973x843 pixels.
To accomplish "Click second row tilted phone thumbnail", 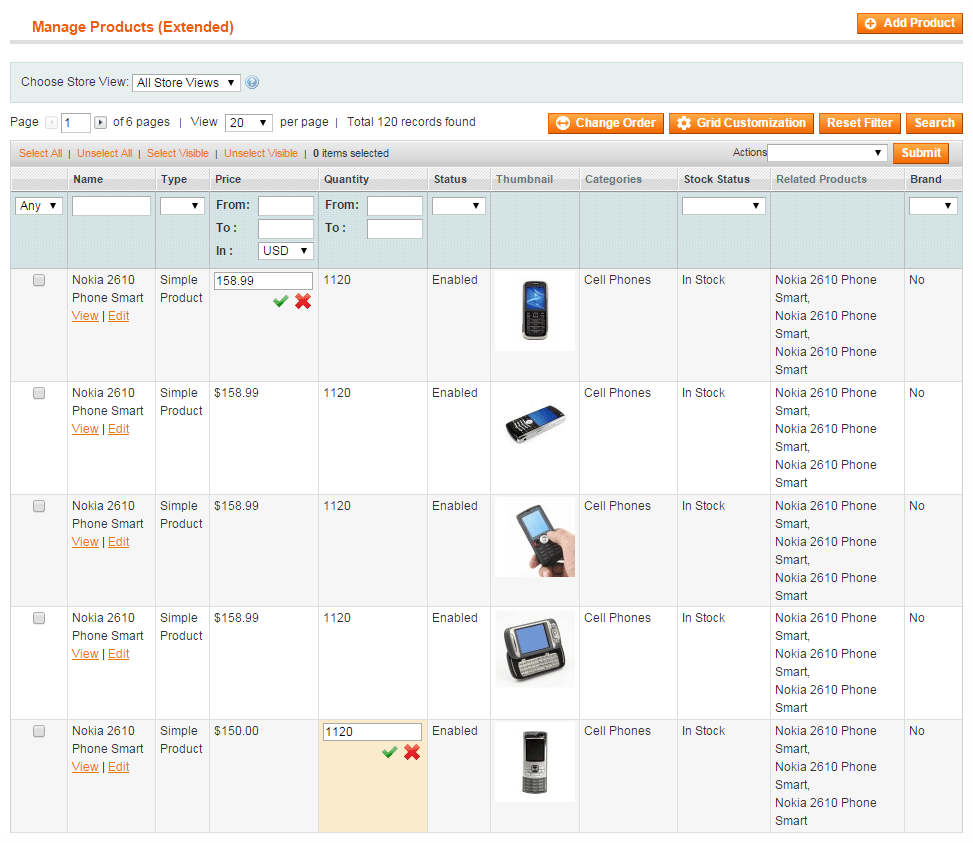I will 535,424.
